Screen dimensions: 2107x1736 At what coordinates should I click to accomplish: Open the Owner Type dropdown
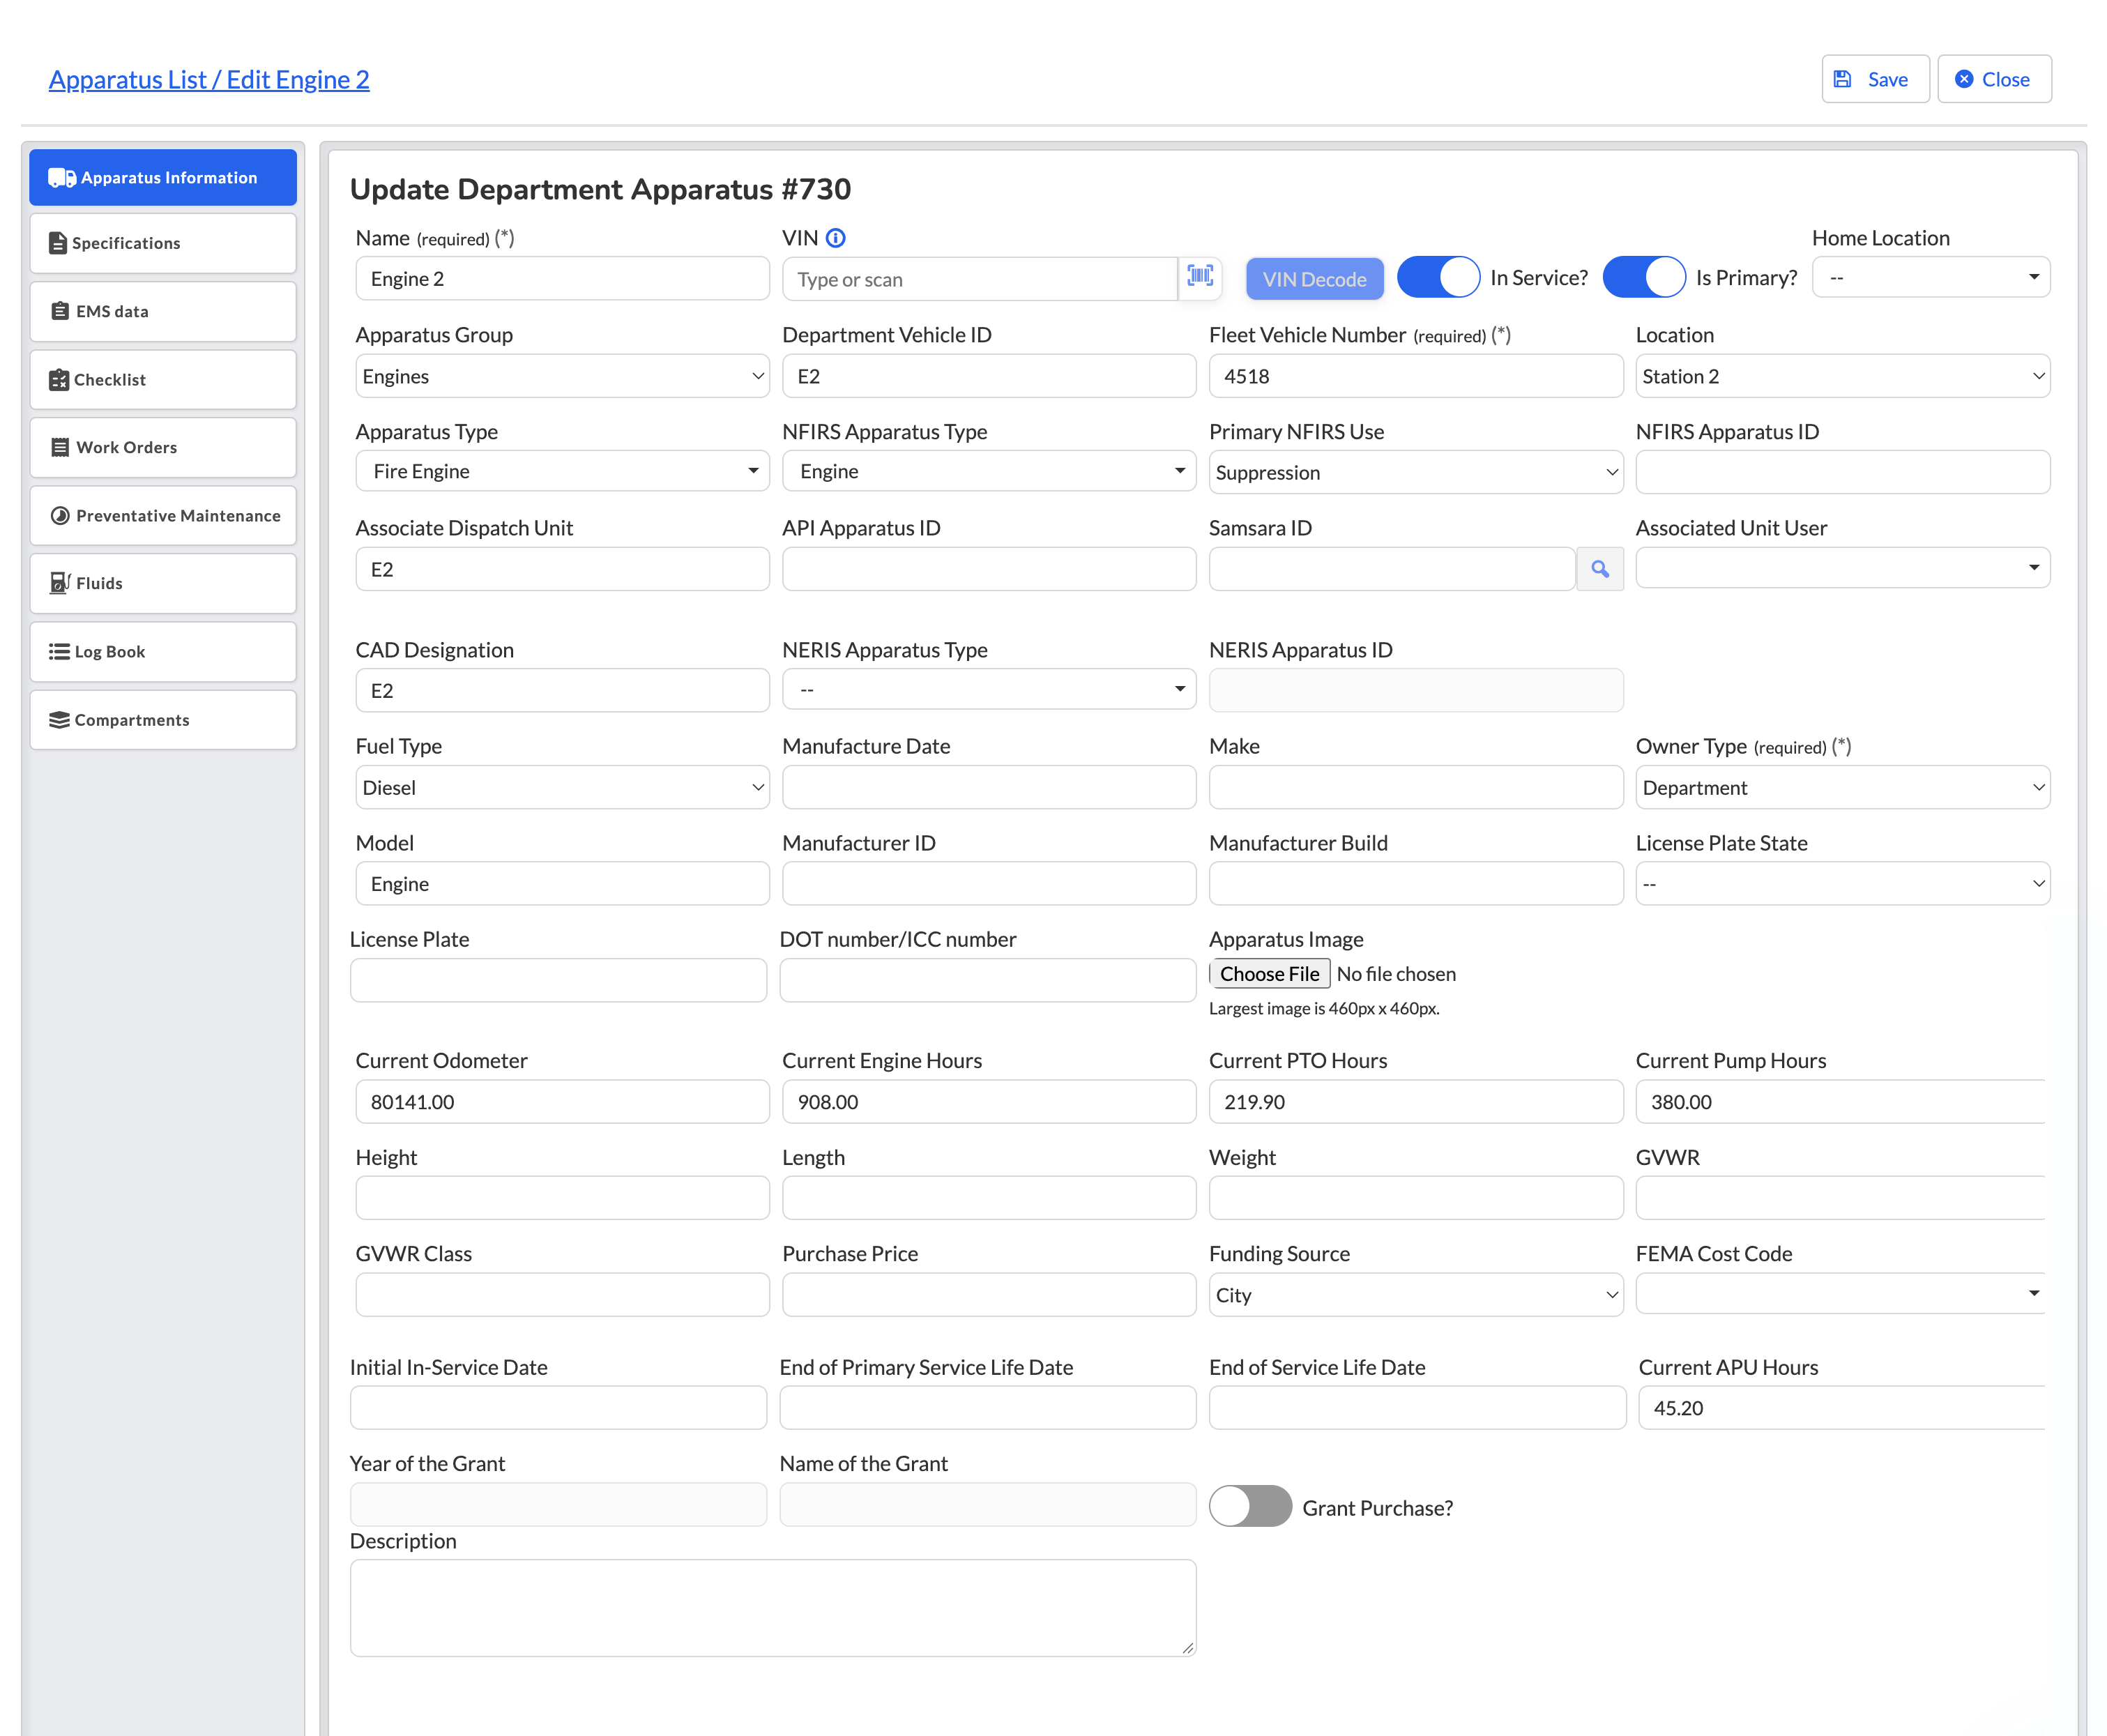[1842, 787]
